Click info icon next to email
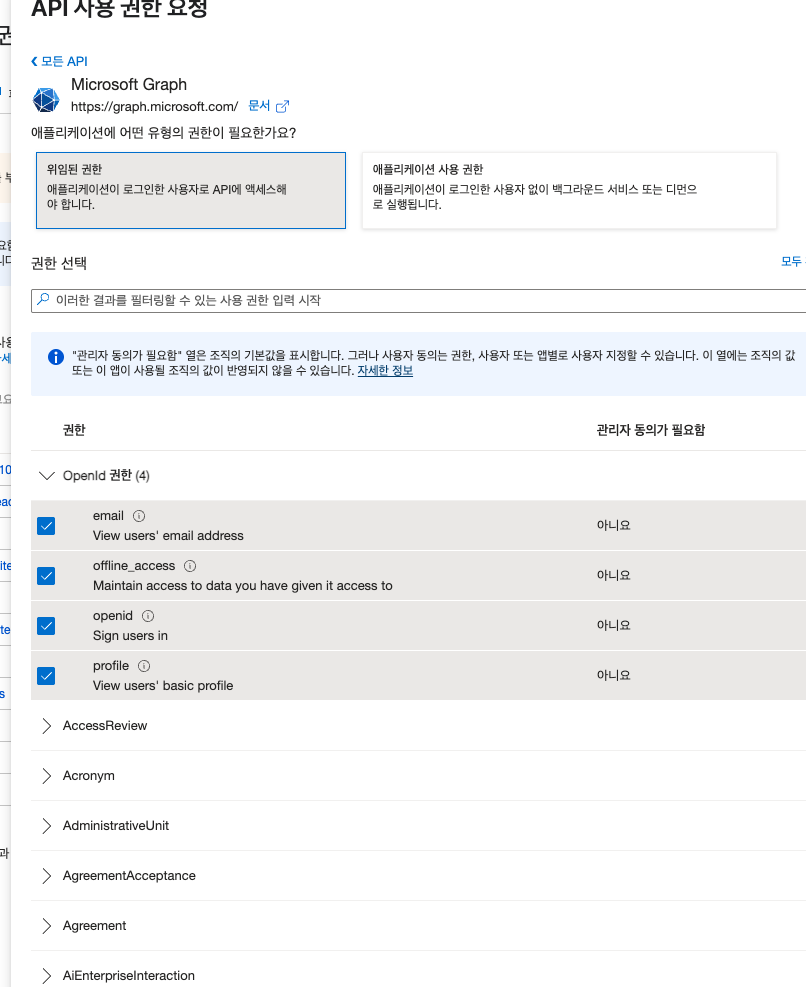The height and width of the screenshot is (987, 806). [x=139, y=516]
